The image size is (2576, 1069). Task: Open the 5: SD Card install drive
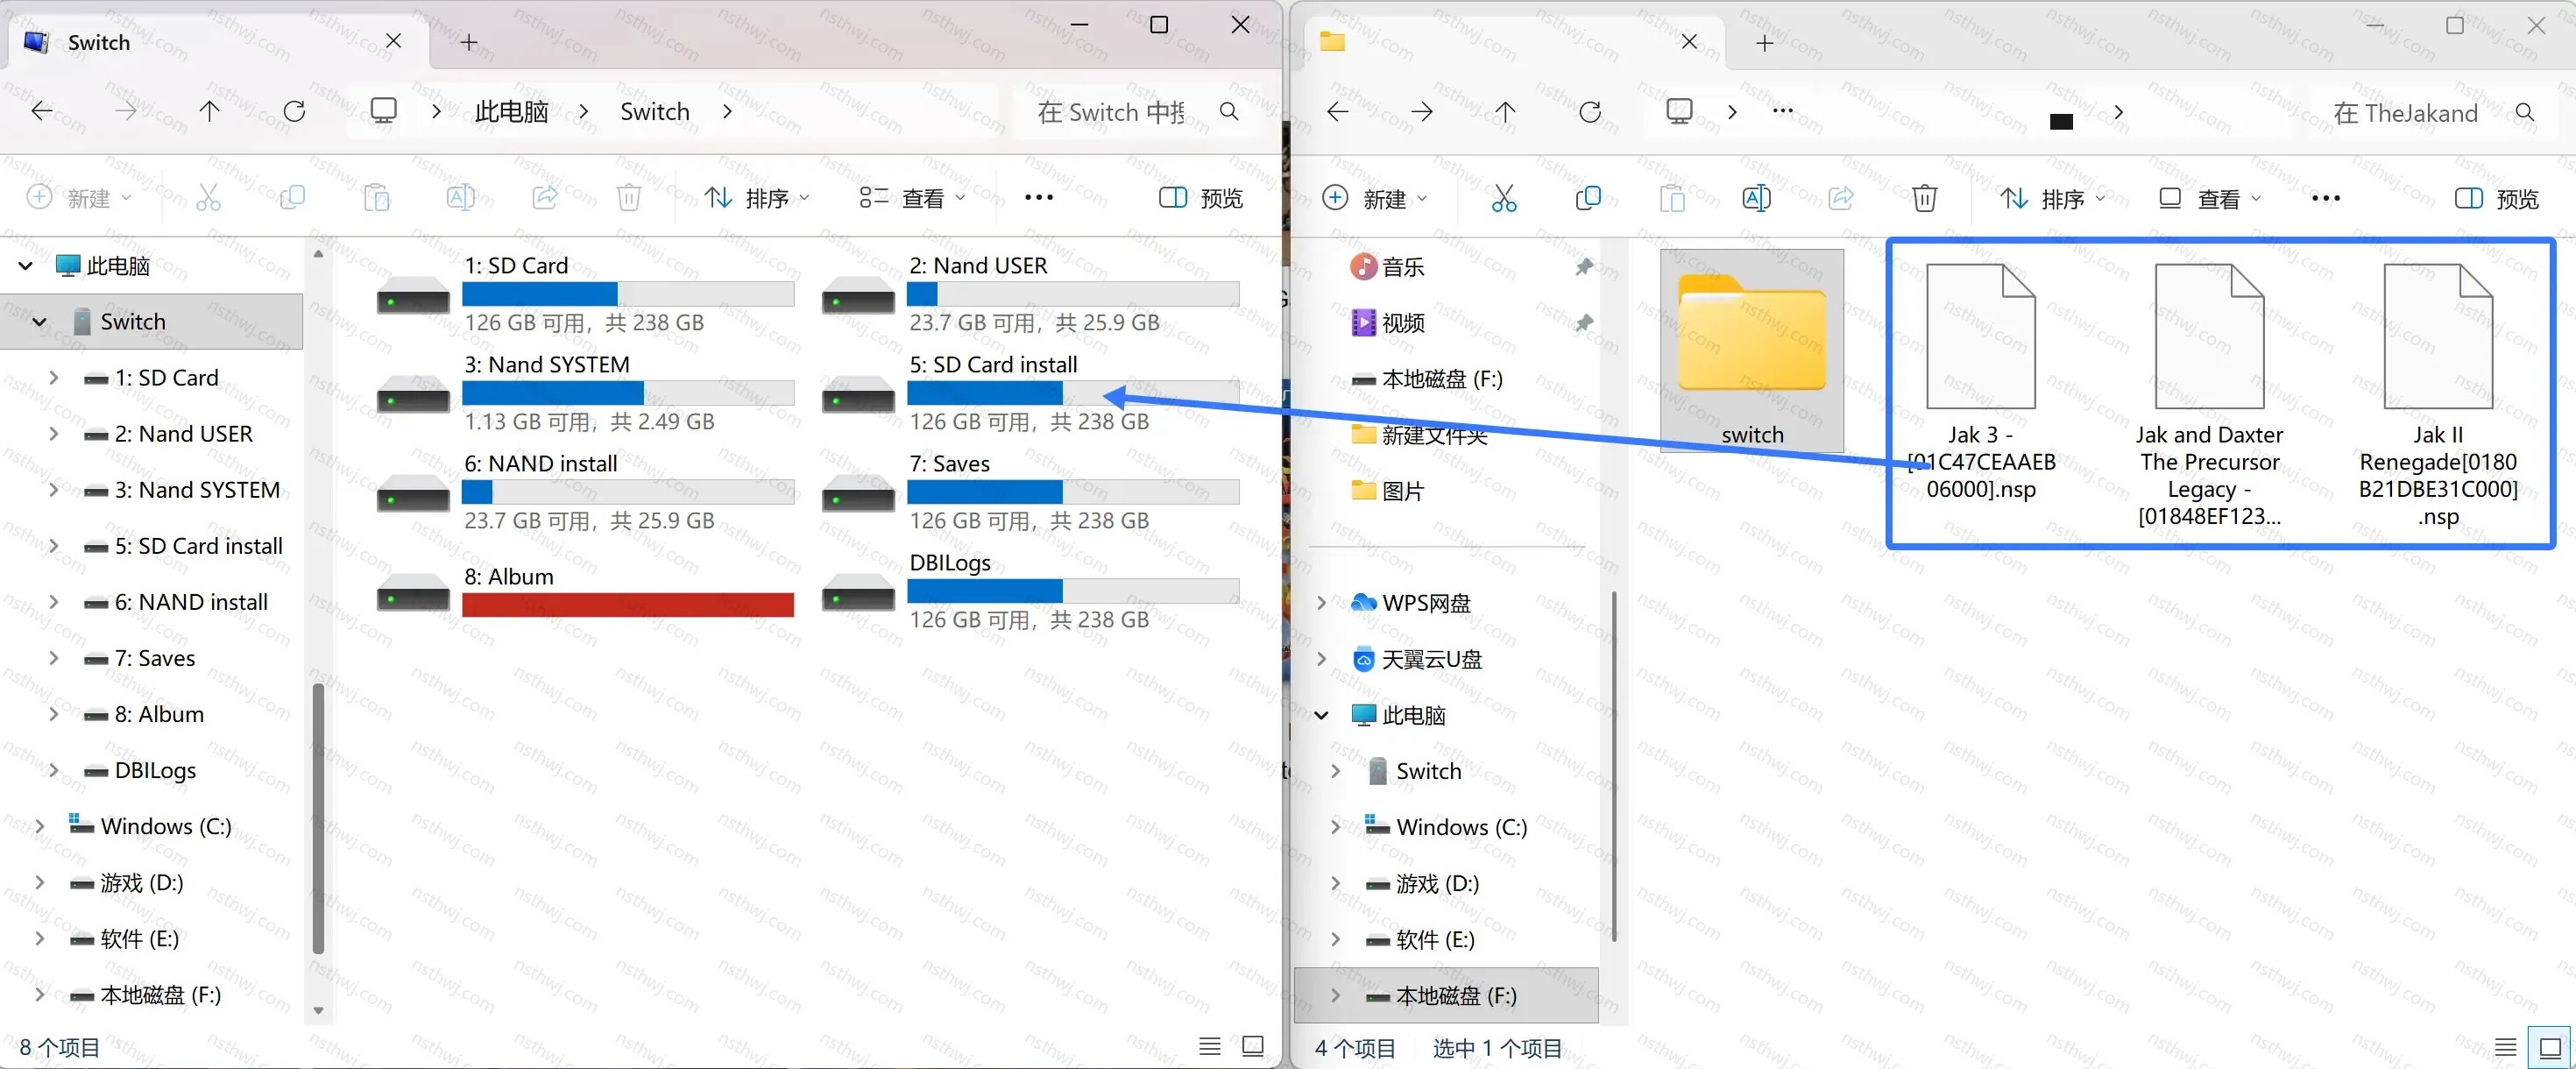pos(1029,393)
